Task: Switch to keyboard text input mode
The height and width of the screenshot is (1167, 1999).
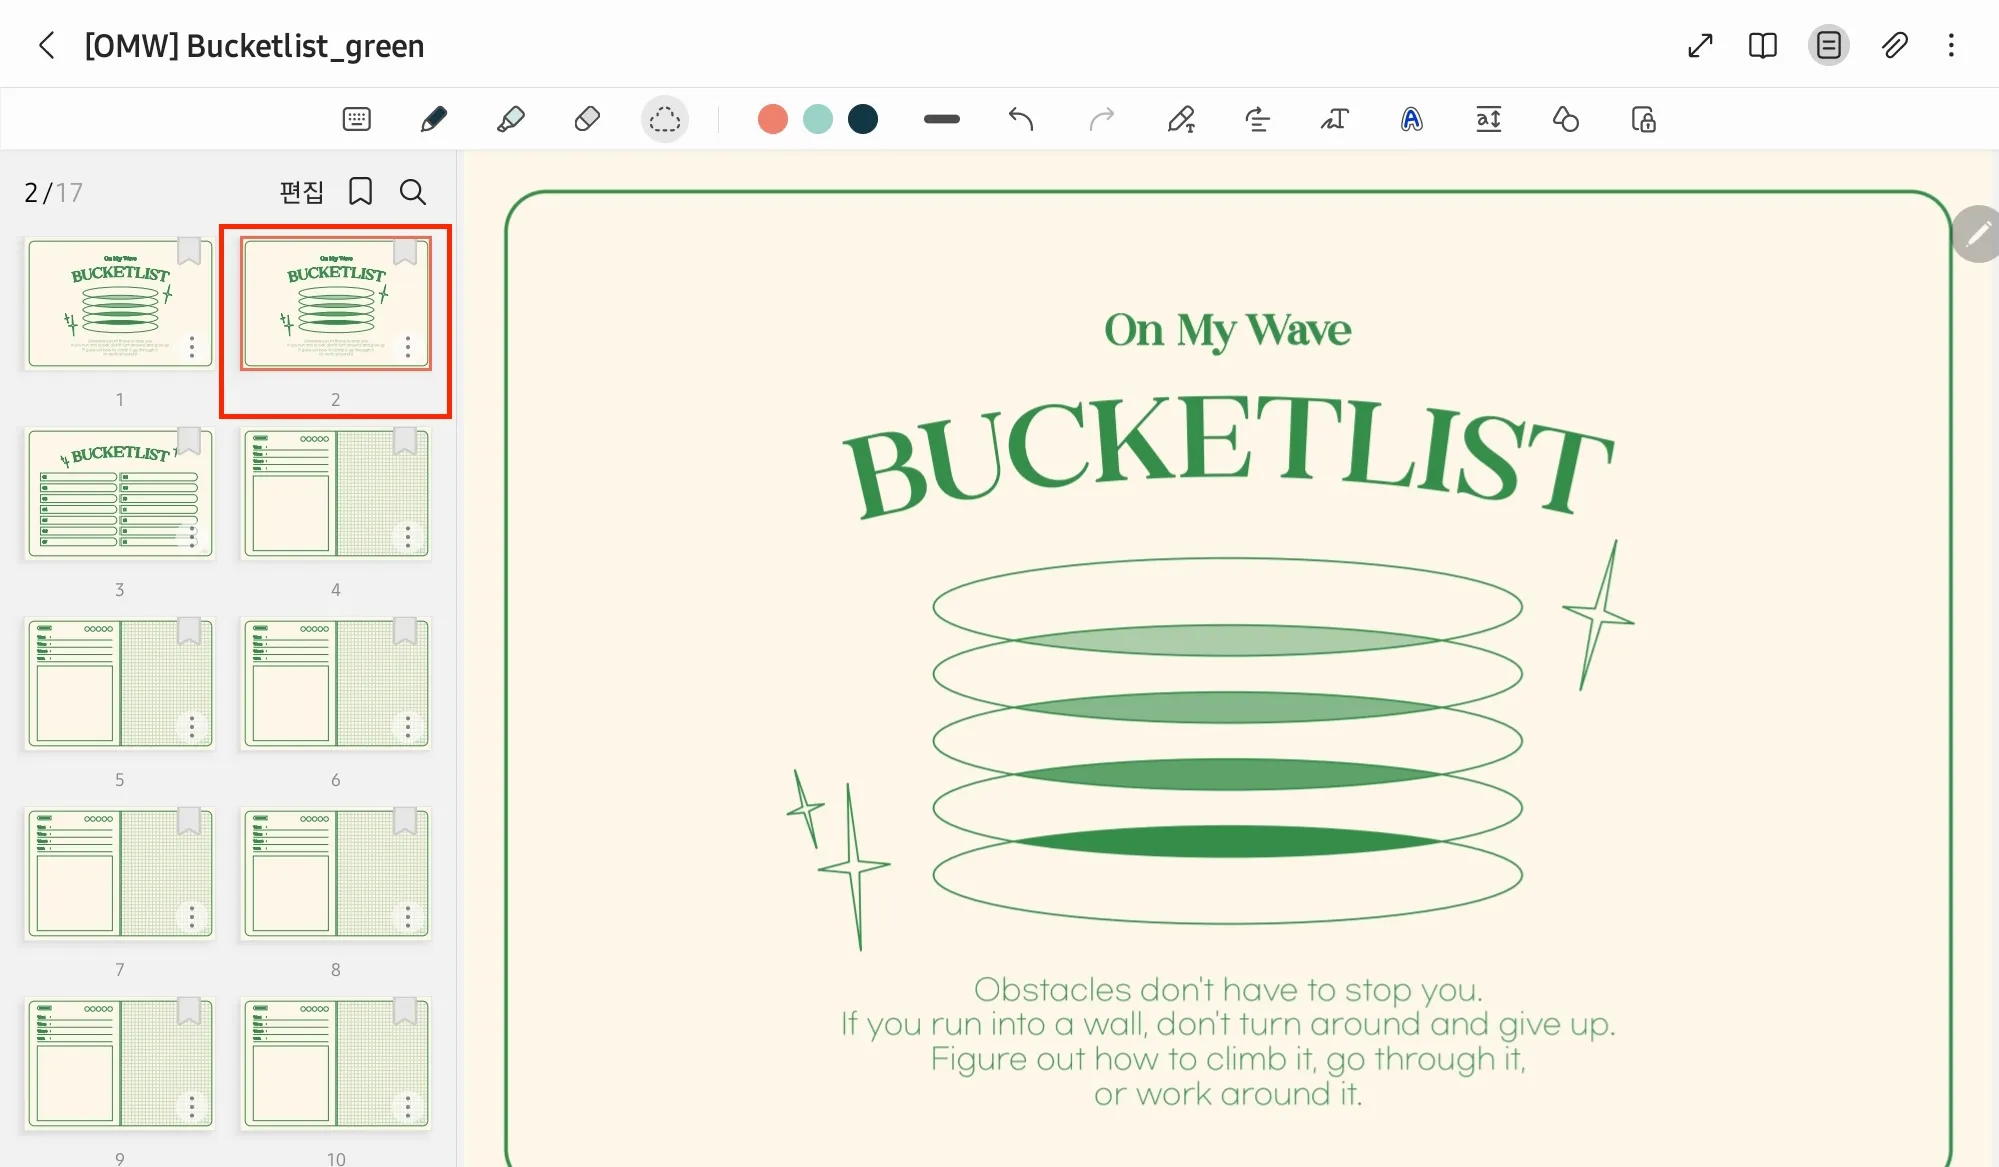Action: coord(356,120)
